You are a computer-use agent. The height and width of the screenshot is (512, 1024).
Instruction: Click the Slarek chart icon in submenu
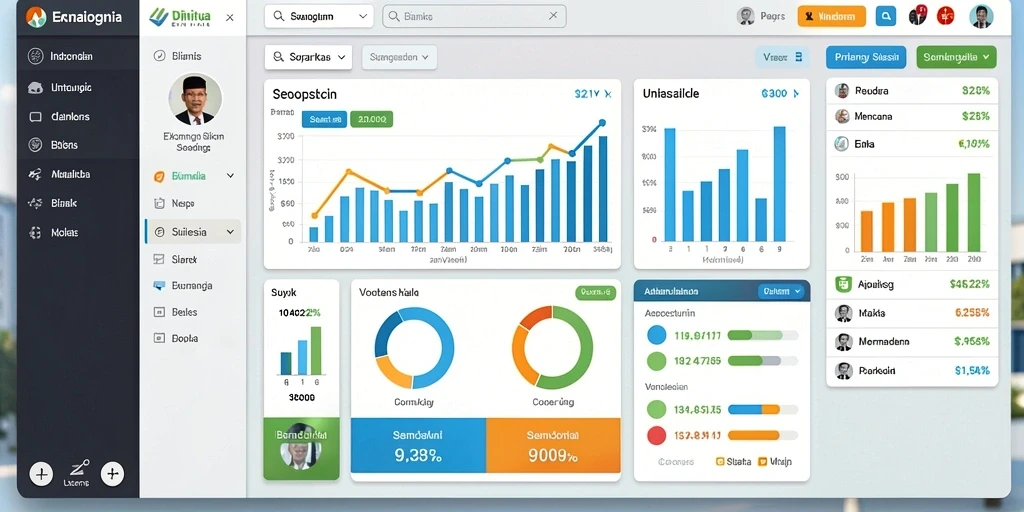tap(159, 259)
